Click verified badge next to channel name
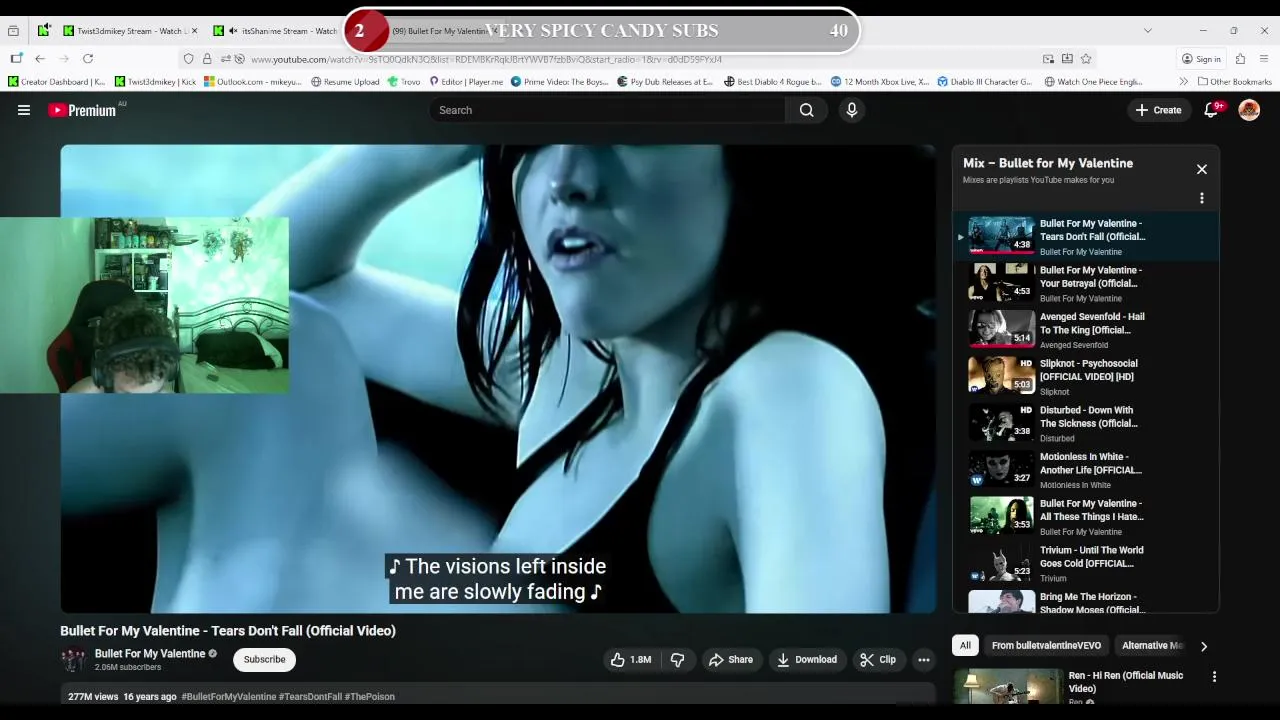 [213, 654]
